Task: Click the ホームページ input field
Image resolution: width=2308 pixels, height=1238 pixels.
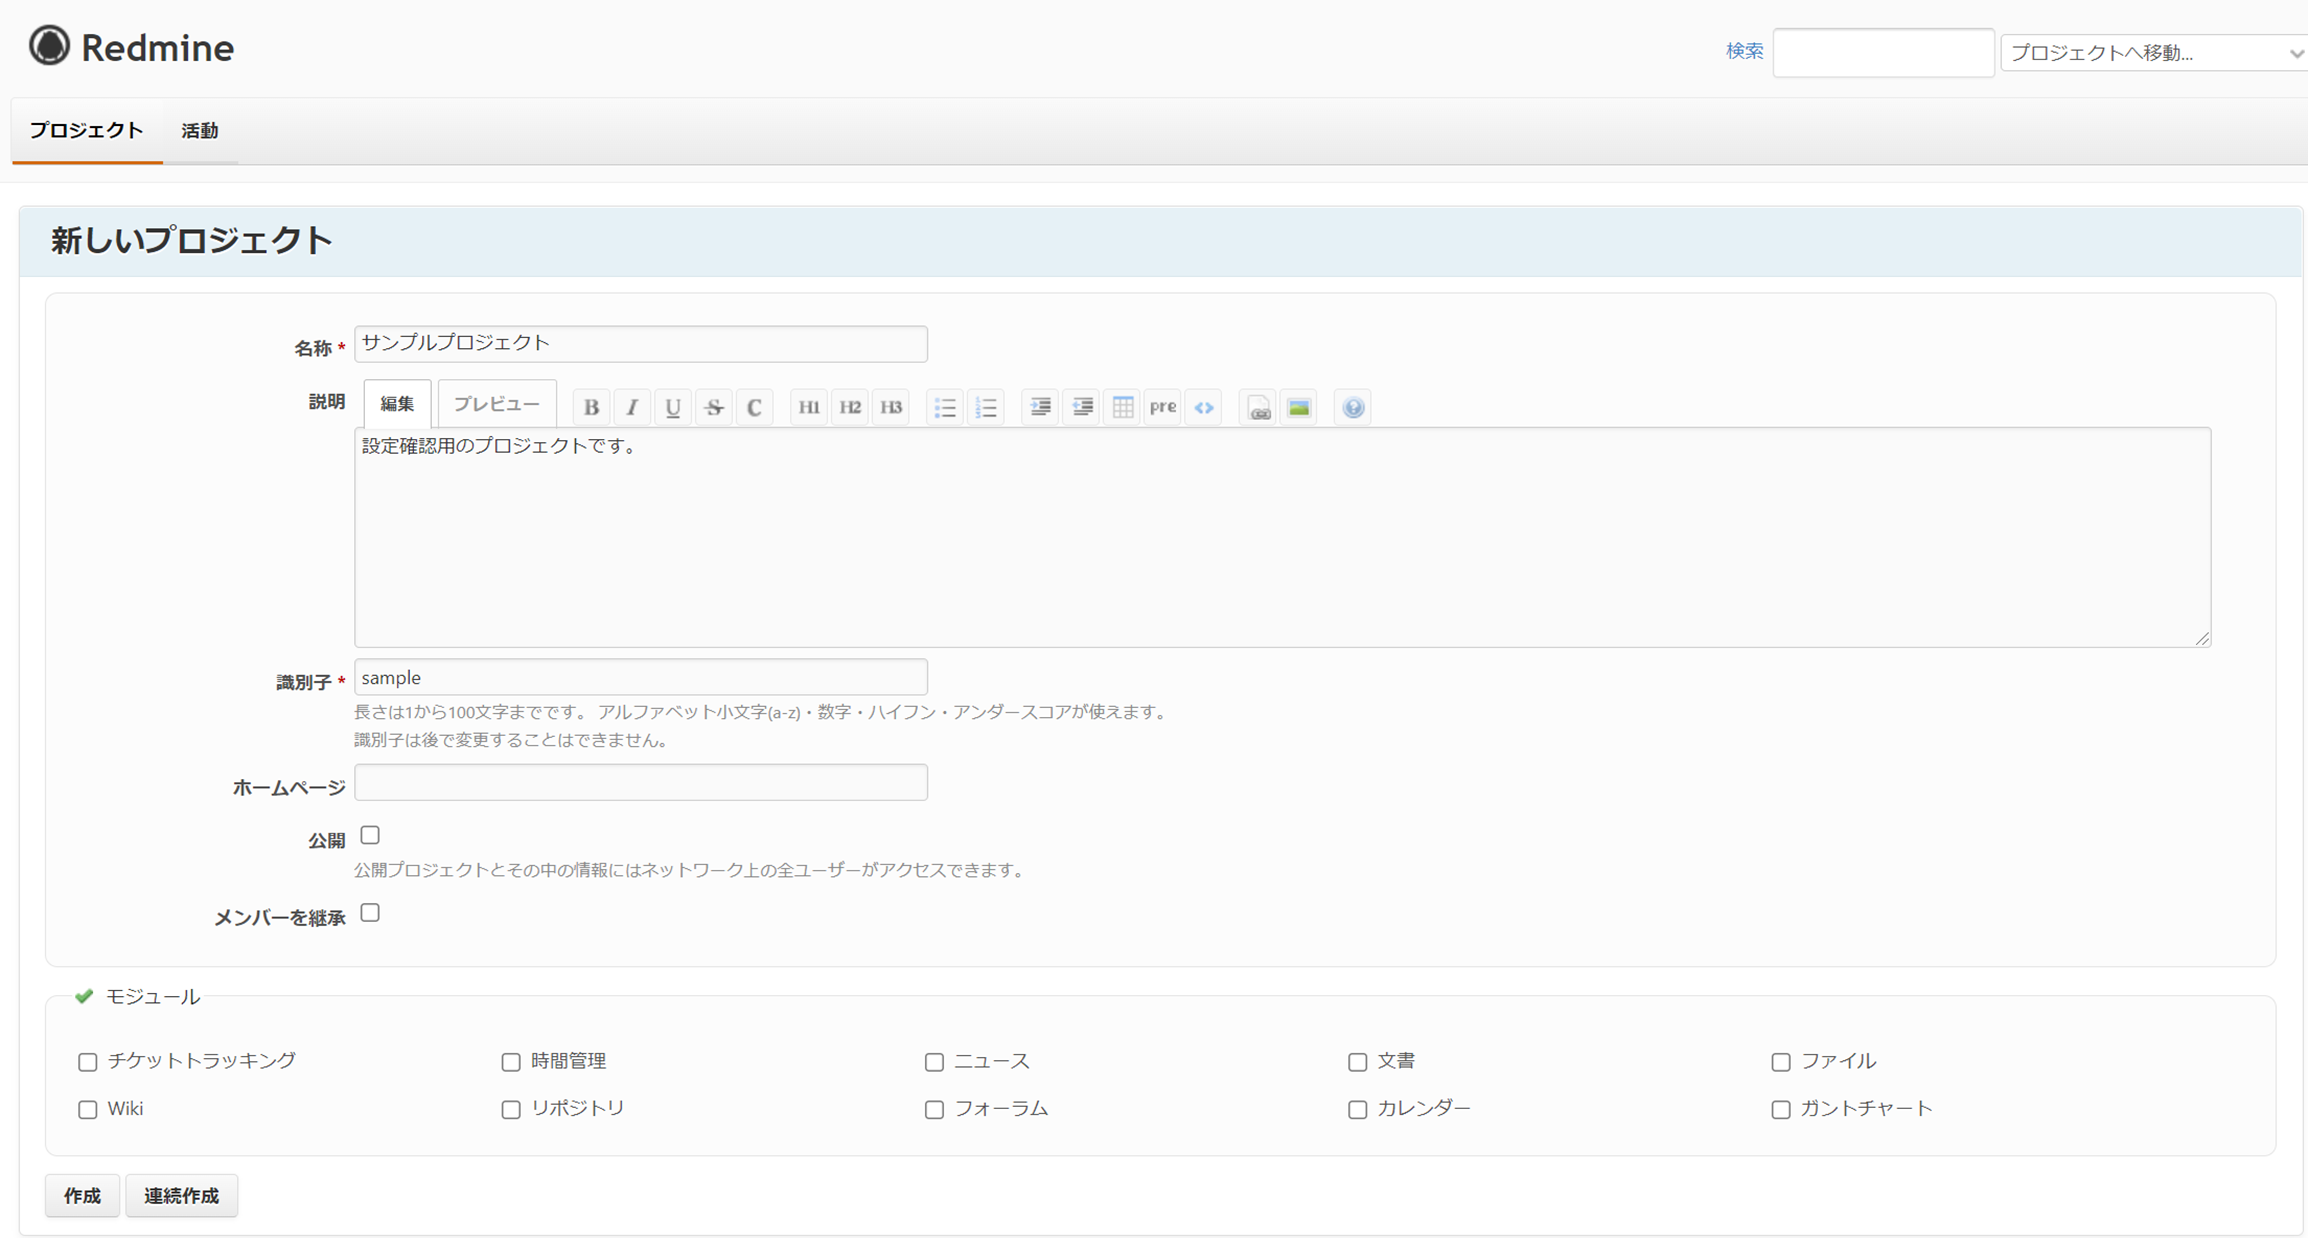Action: [640, 782]
